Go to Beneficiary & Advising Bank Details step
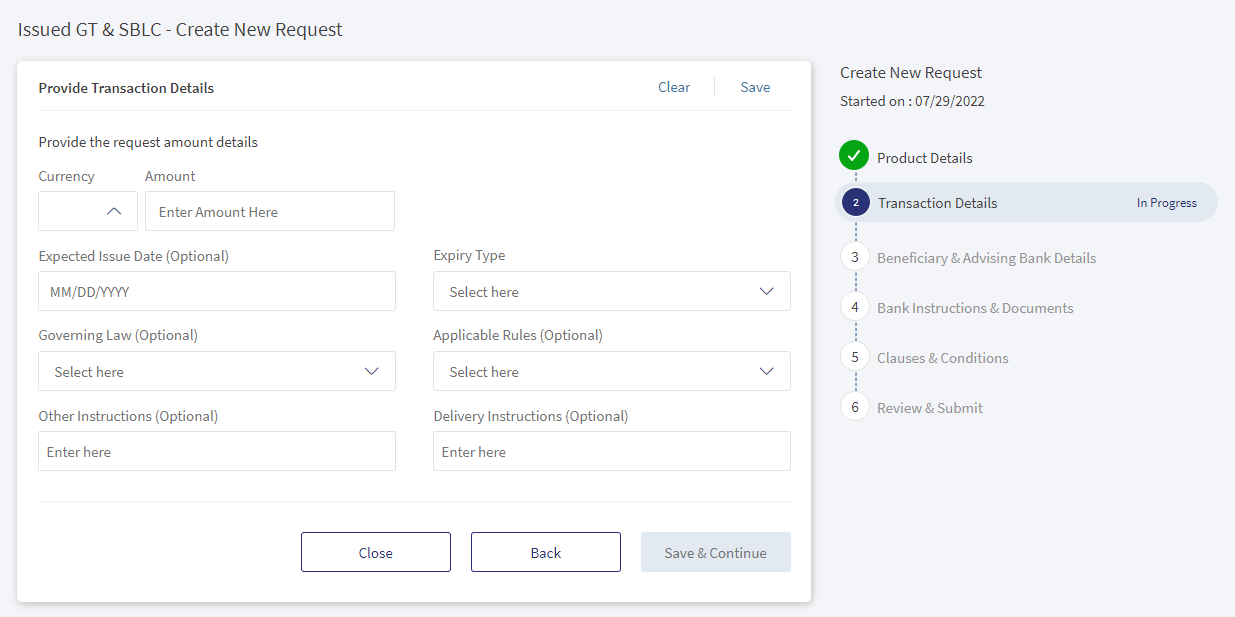 pyautogui.click(x=986, y=258)
